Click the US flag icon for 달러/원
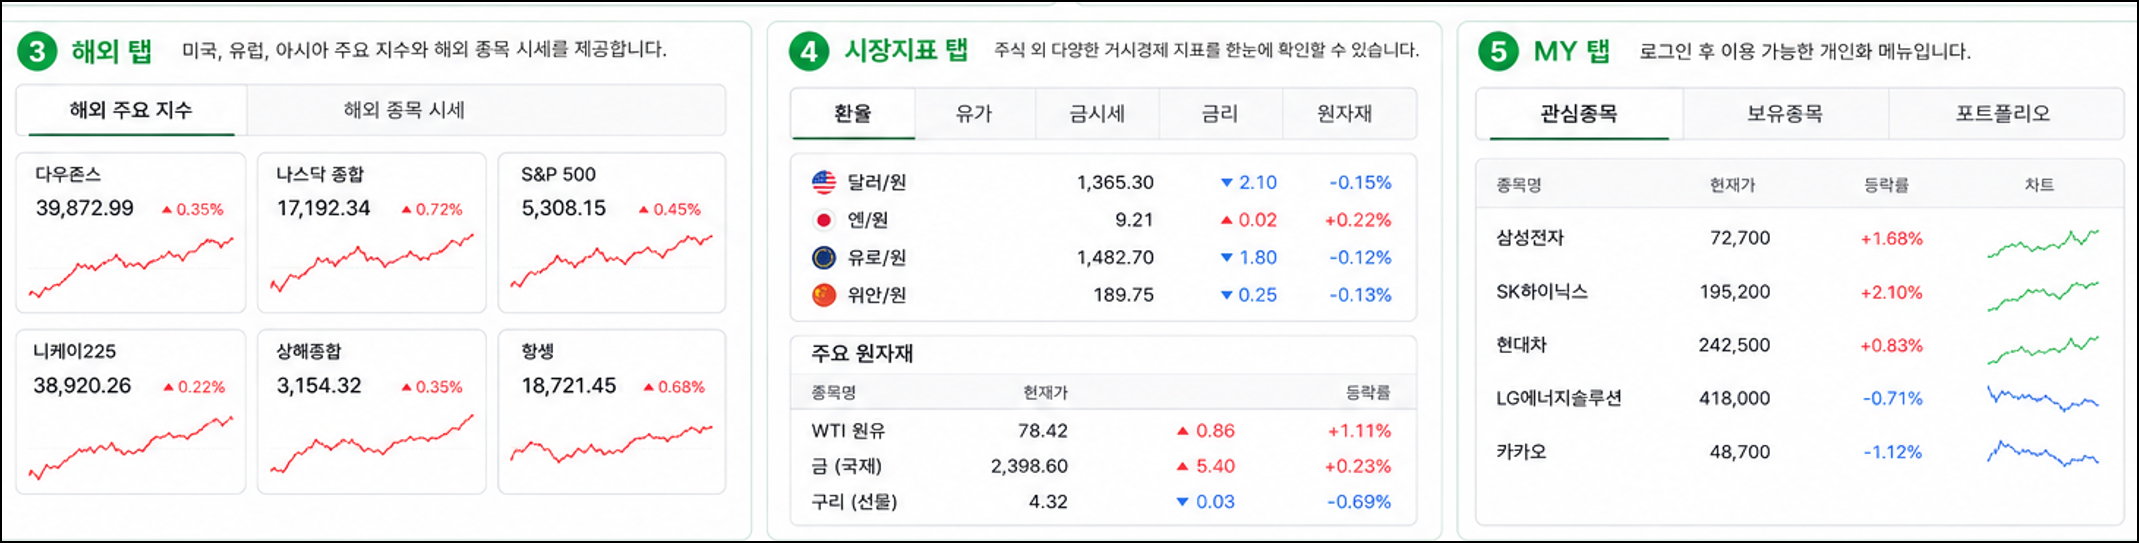2139x543 pixels. point(824,182)
